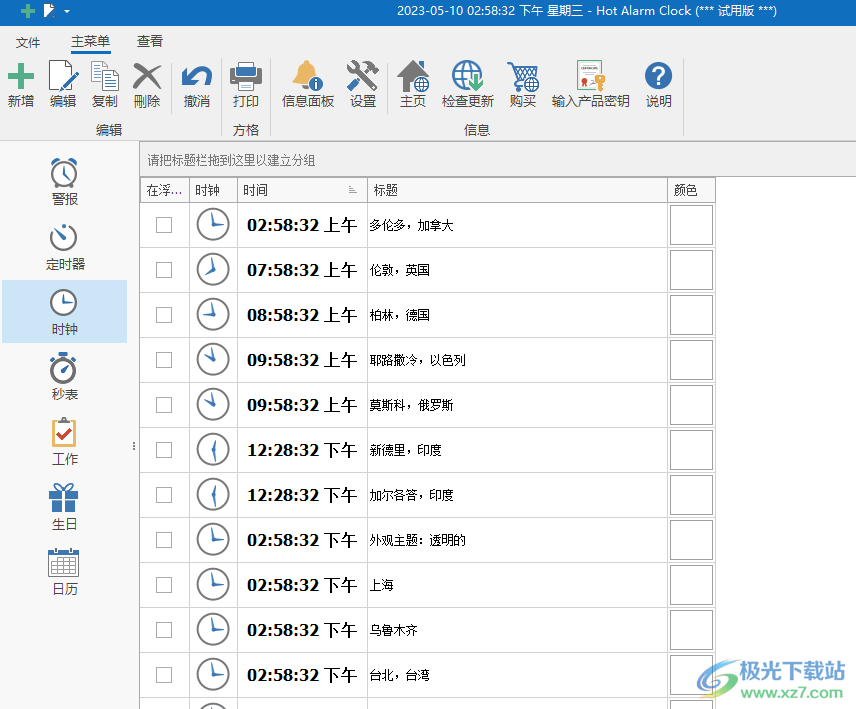Image resolution: width=856 pixels, height=709 pixels.
Task: Select 工作 (Tasks) clipboard in sidebar
Action: pos(64,442)
